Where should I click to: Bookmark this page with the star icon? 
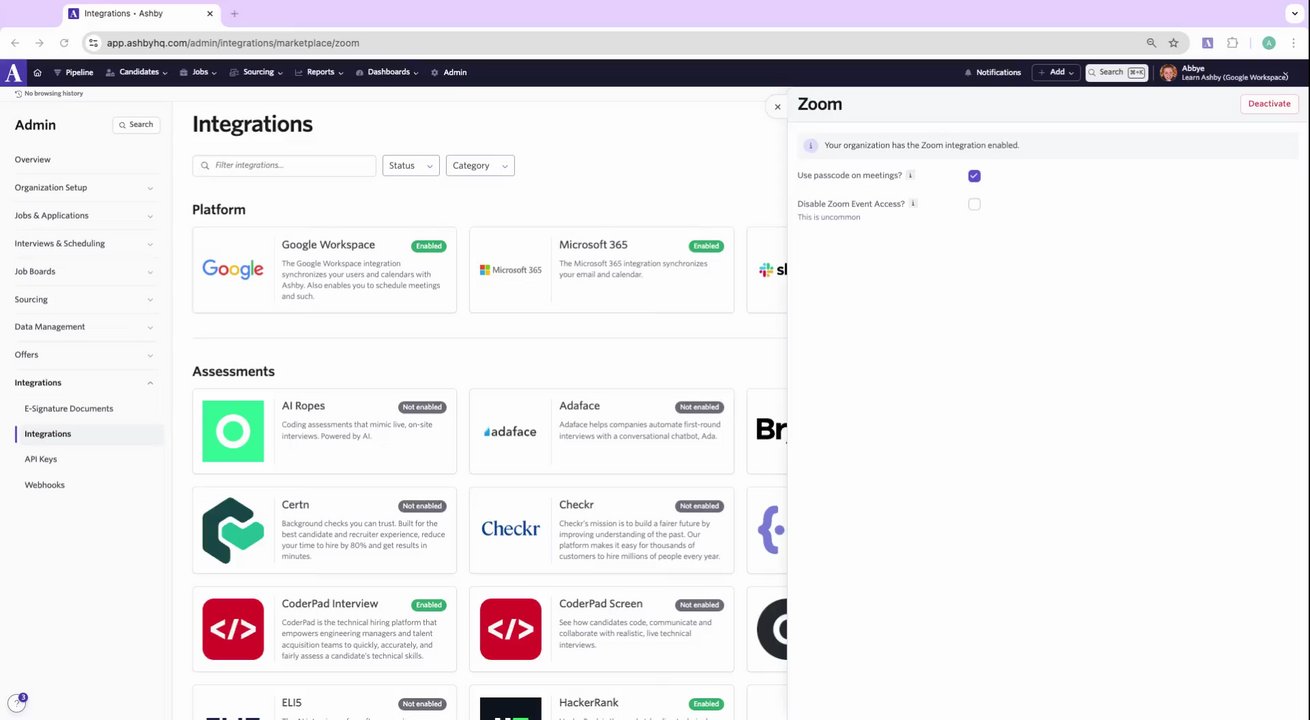pyautogui.click(x=1173, y=43)
